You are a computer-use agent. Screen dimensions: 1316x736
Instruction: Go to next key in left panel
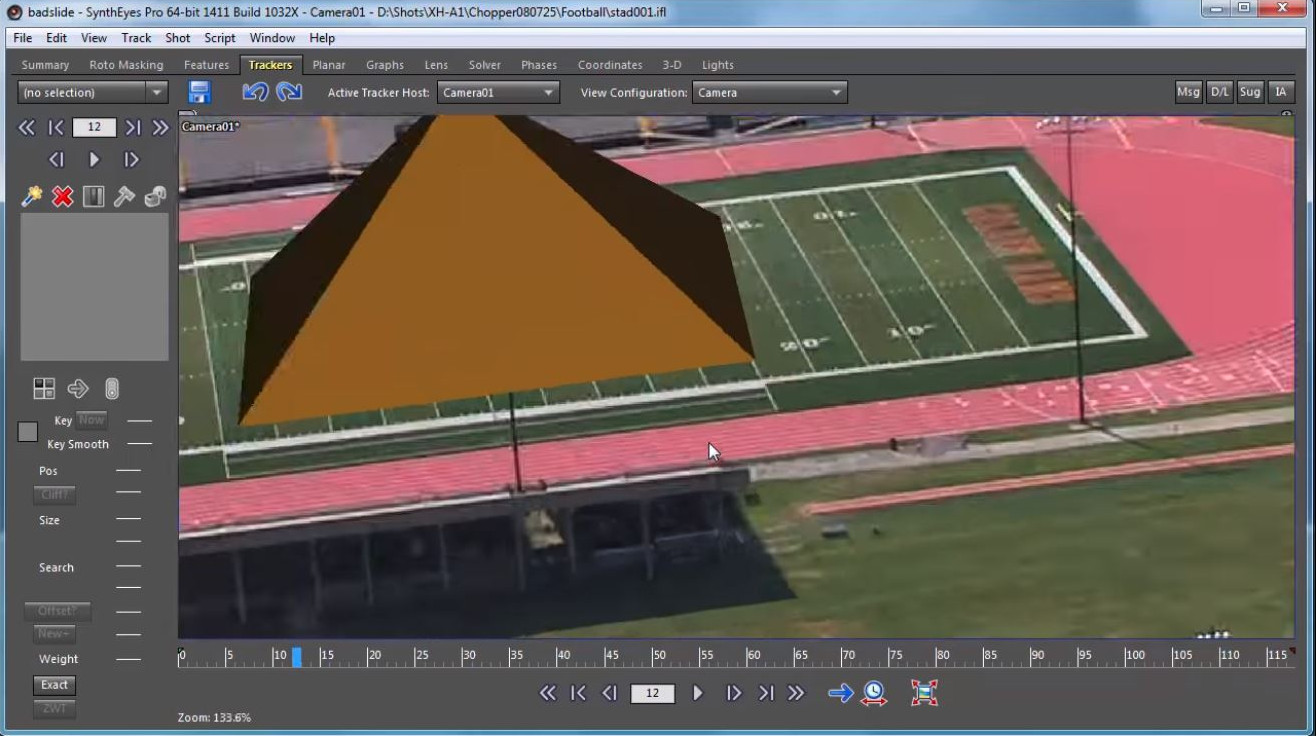[x=132, y=127]
